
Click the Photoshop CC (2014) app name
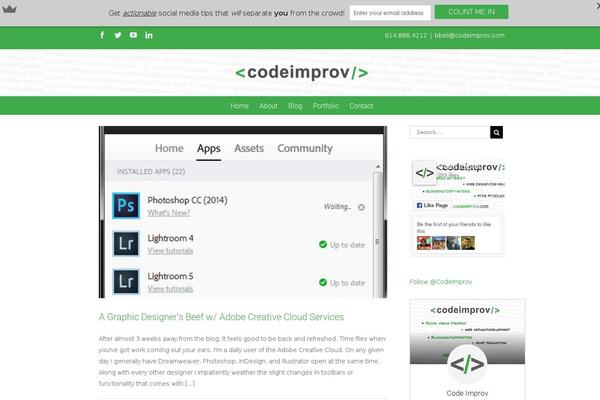tap(188, 200)
